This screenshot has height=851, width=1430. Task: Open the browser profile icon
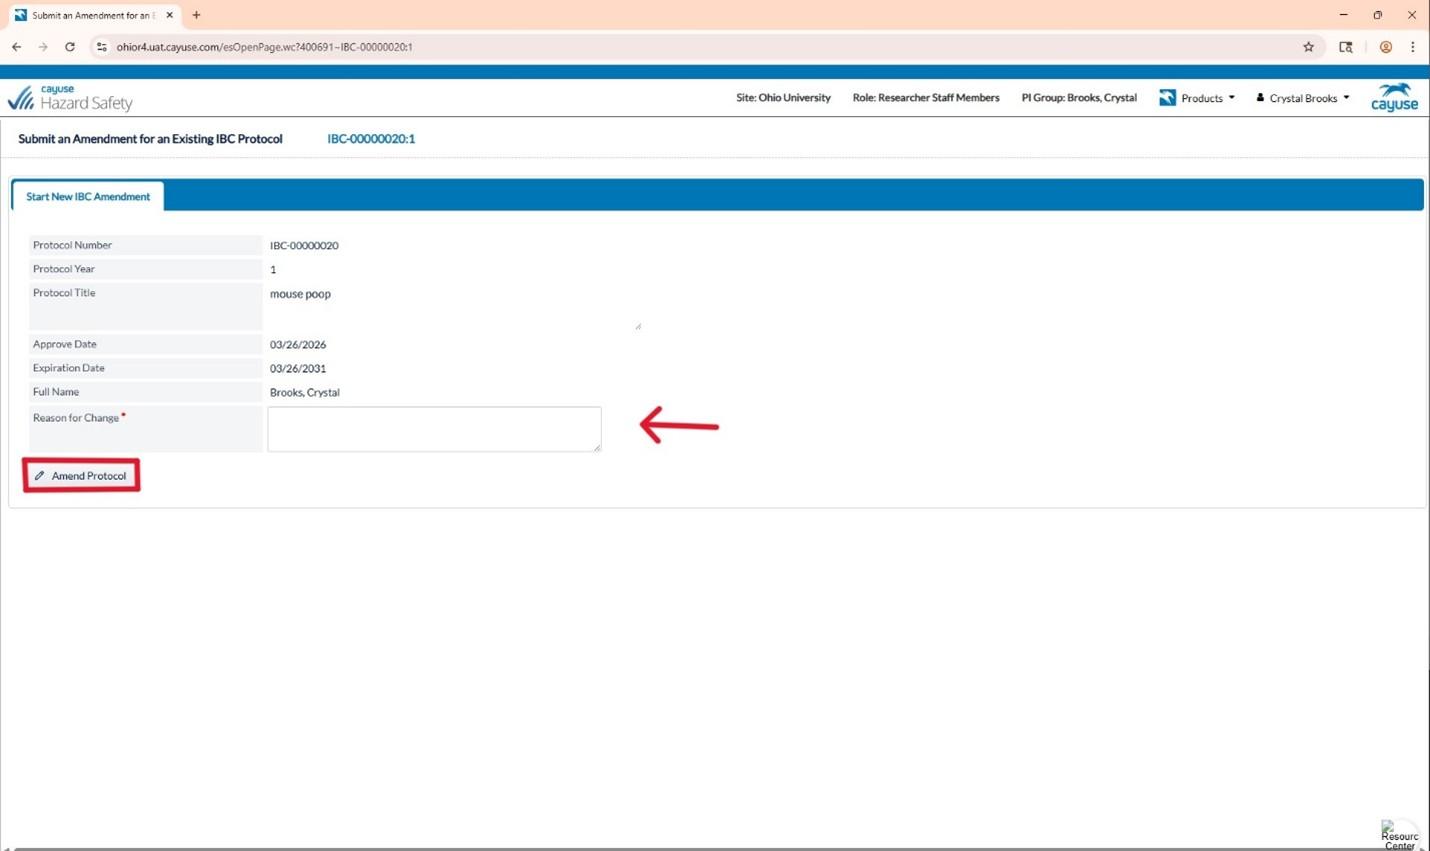tap(1385, 47)
